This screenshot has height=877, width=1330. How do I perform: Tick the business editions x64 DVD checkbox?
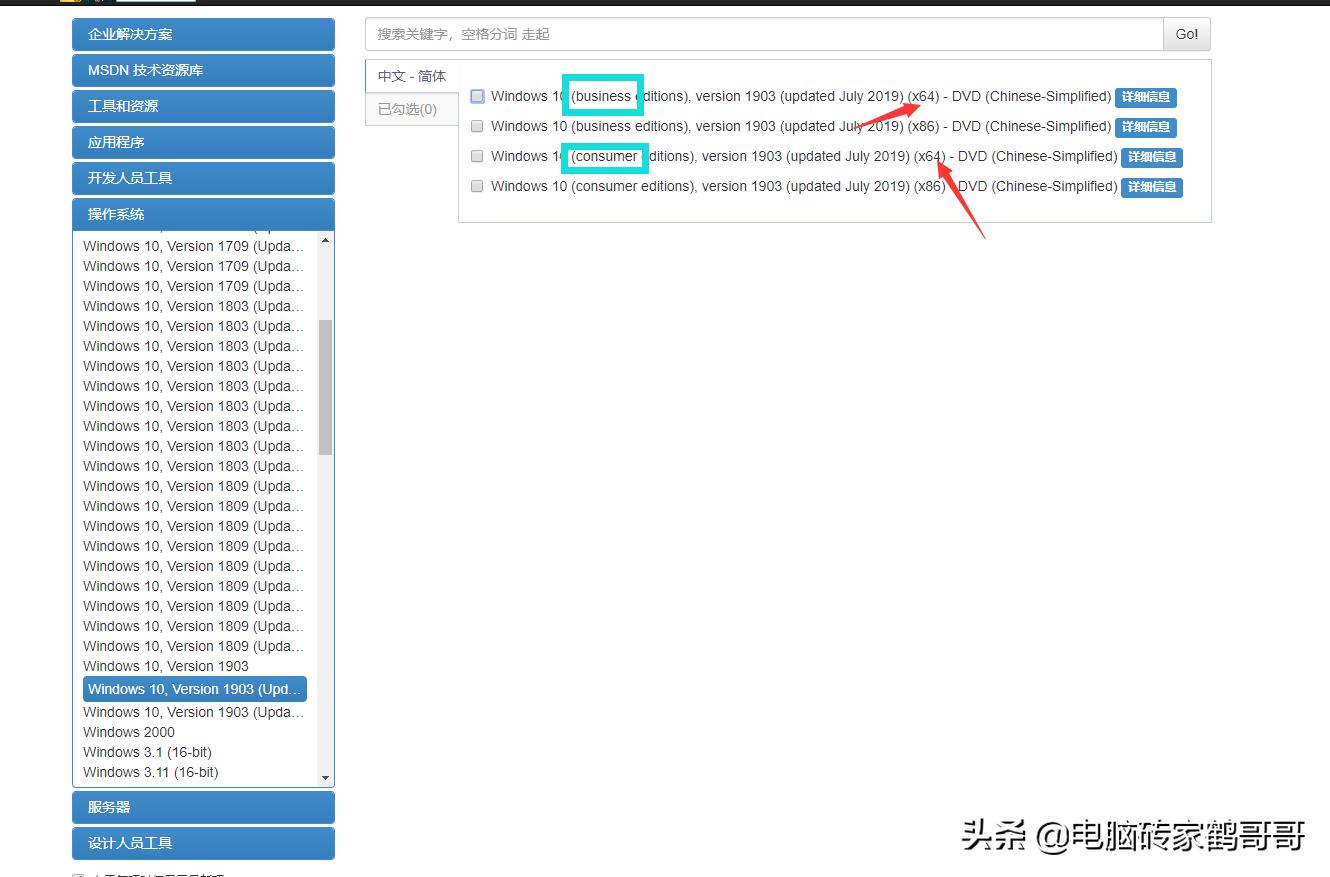pyautogui.click(x=477, y=97)
